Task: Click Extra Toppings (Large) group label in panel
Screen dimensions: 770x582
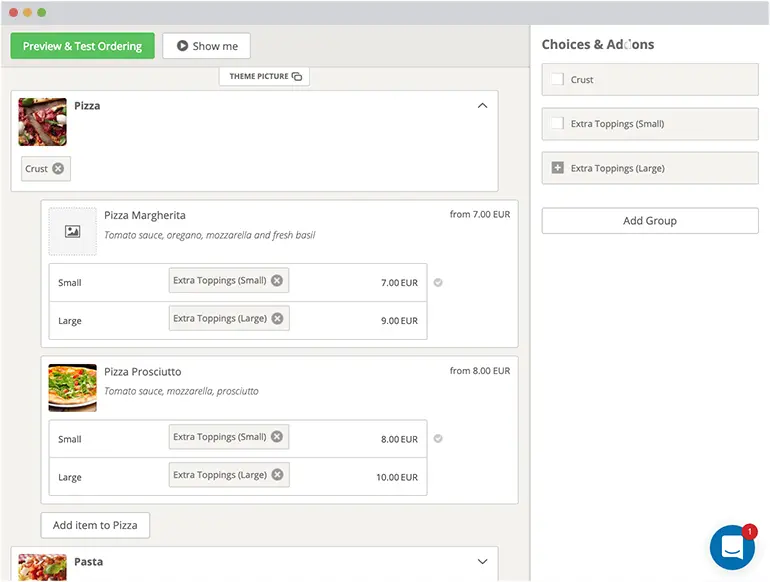Action: [617, 168]
